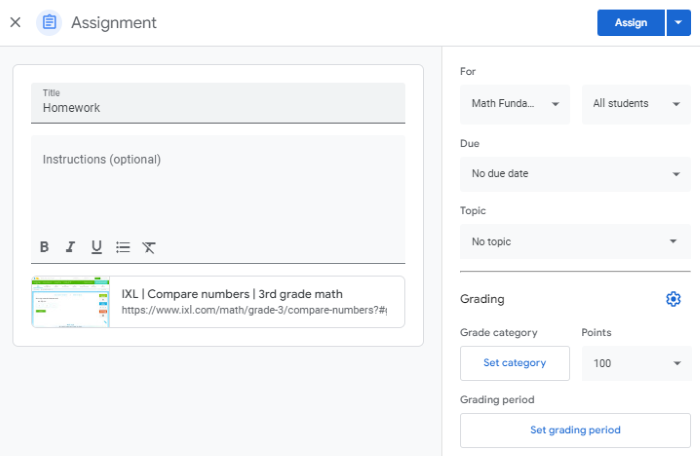
Task: Open the No due date dropdown
Action: click(x=575, y=174)
